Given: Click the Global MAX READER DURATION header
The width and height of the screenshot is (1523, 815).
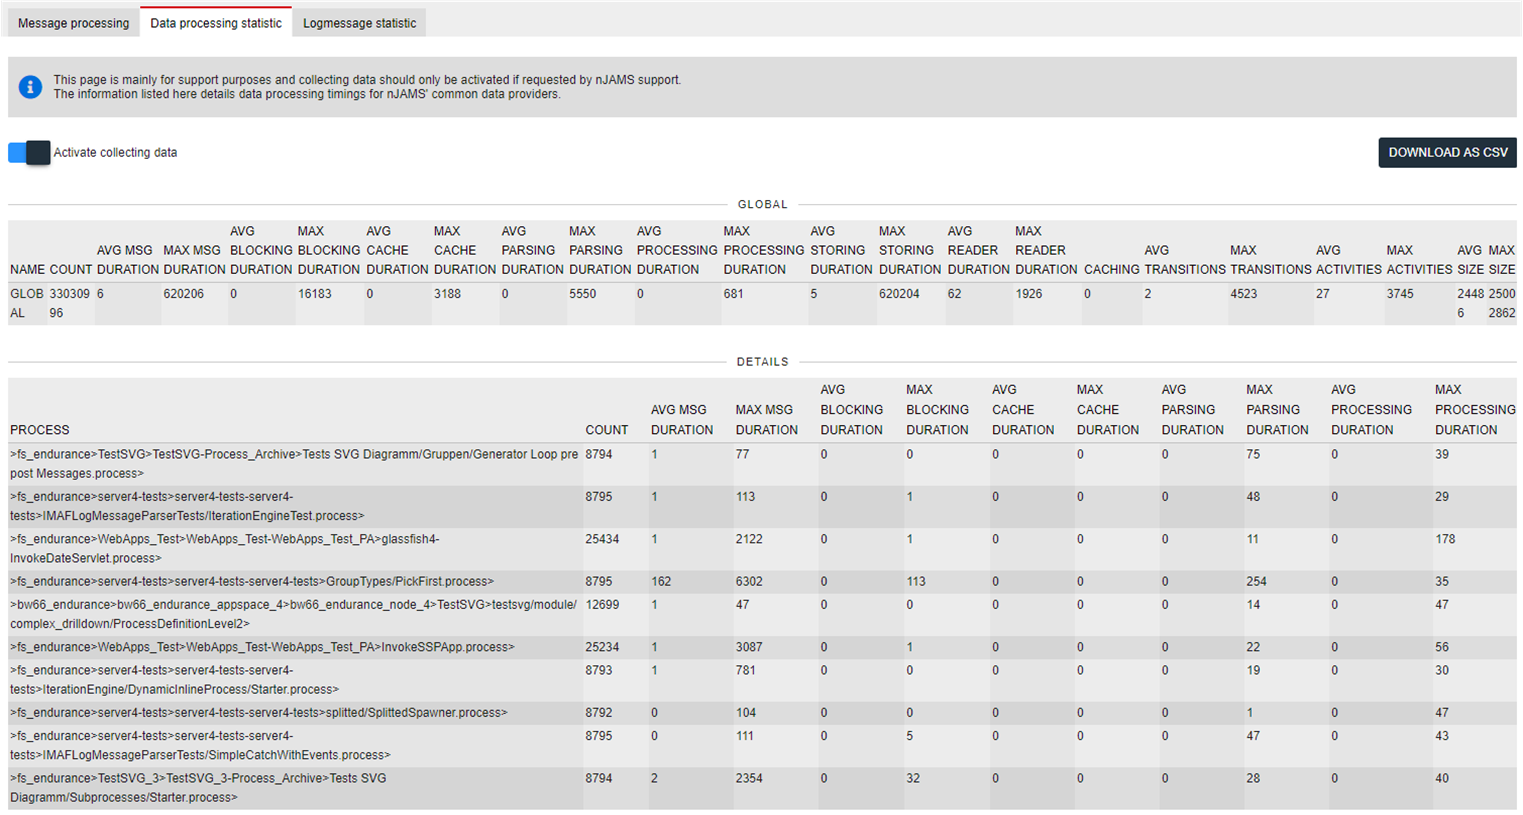Looking at the screenshot, I should pyautogui.click(x=1046, y=250).
